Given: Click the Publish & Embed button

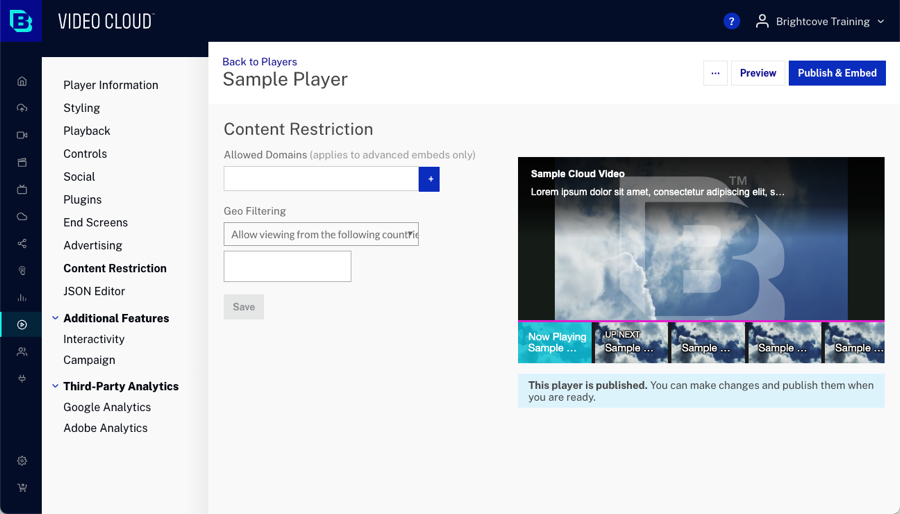Looking at the screenshot, I should (837, 73).
